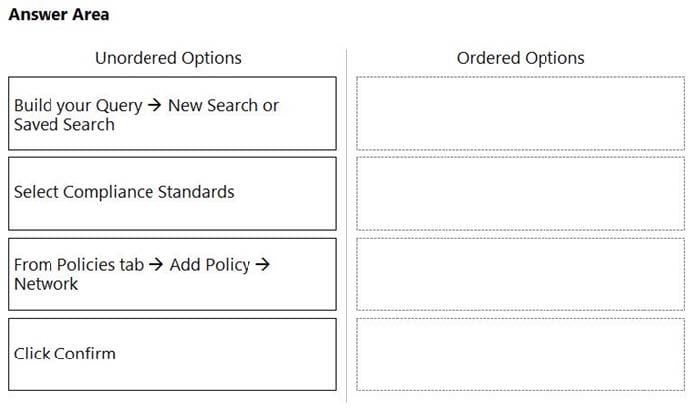Click the 'New Search or' text
The height and width of the screenshot is (409, 693).
pyautogui.click(x=224, y=105)
